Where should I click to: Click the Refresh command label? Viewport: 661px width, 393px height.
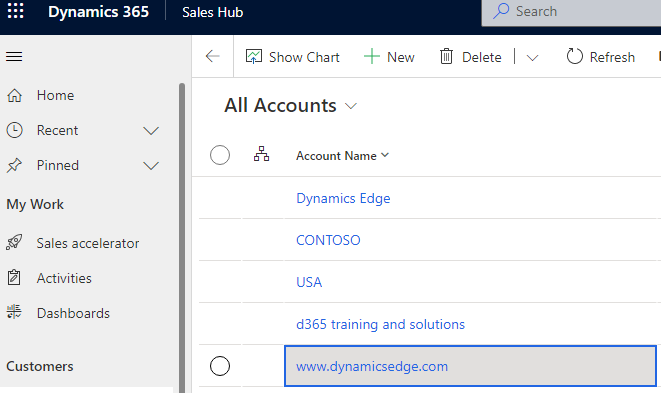click(612, 57)
